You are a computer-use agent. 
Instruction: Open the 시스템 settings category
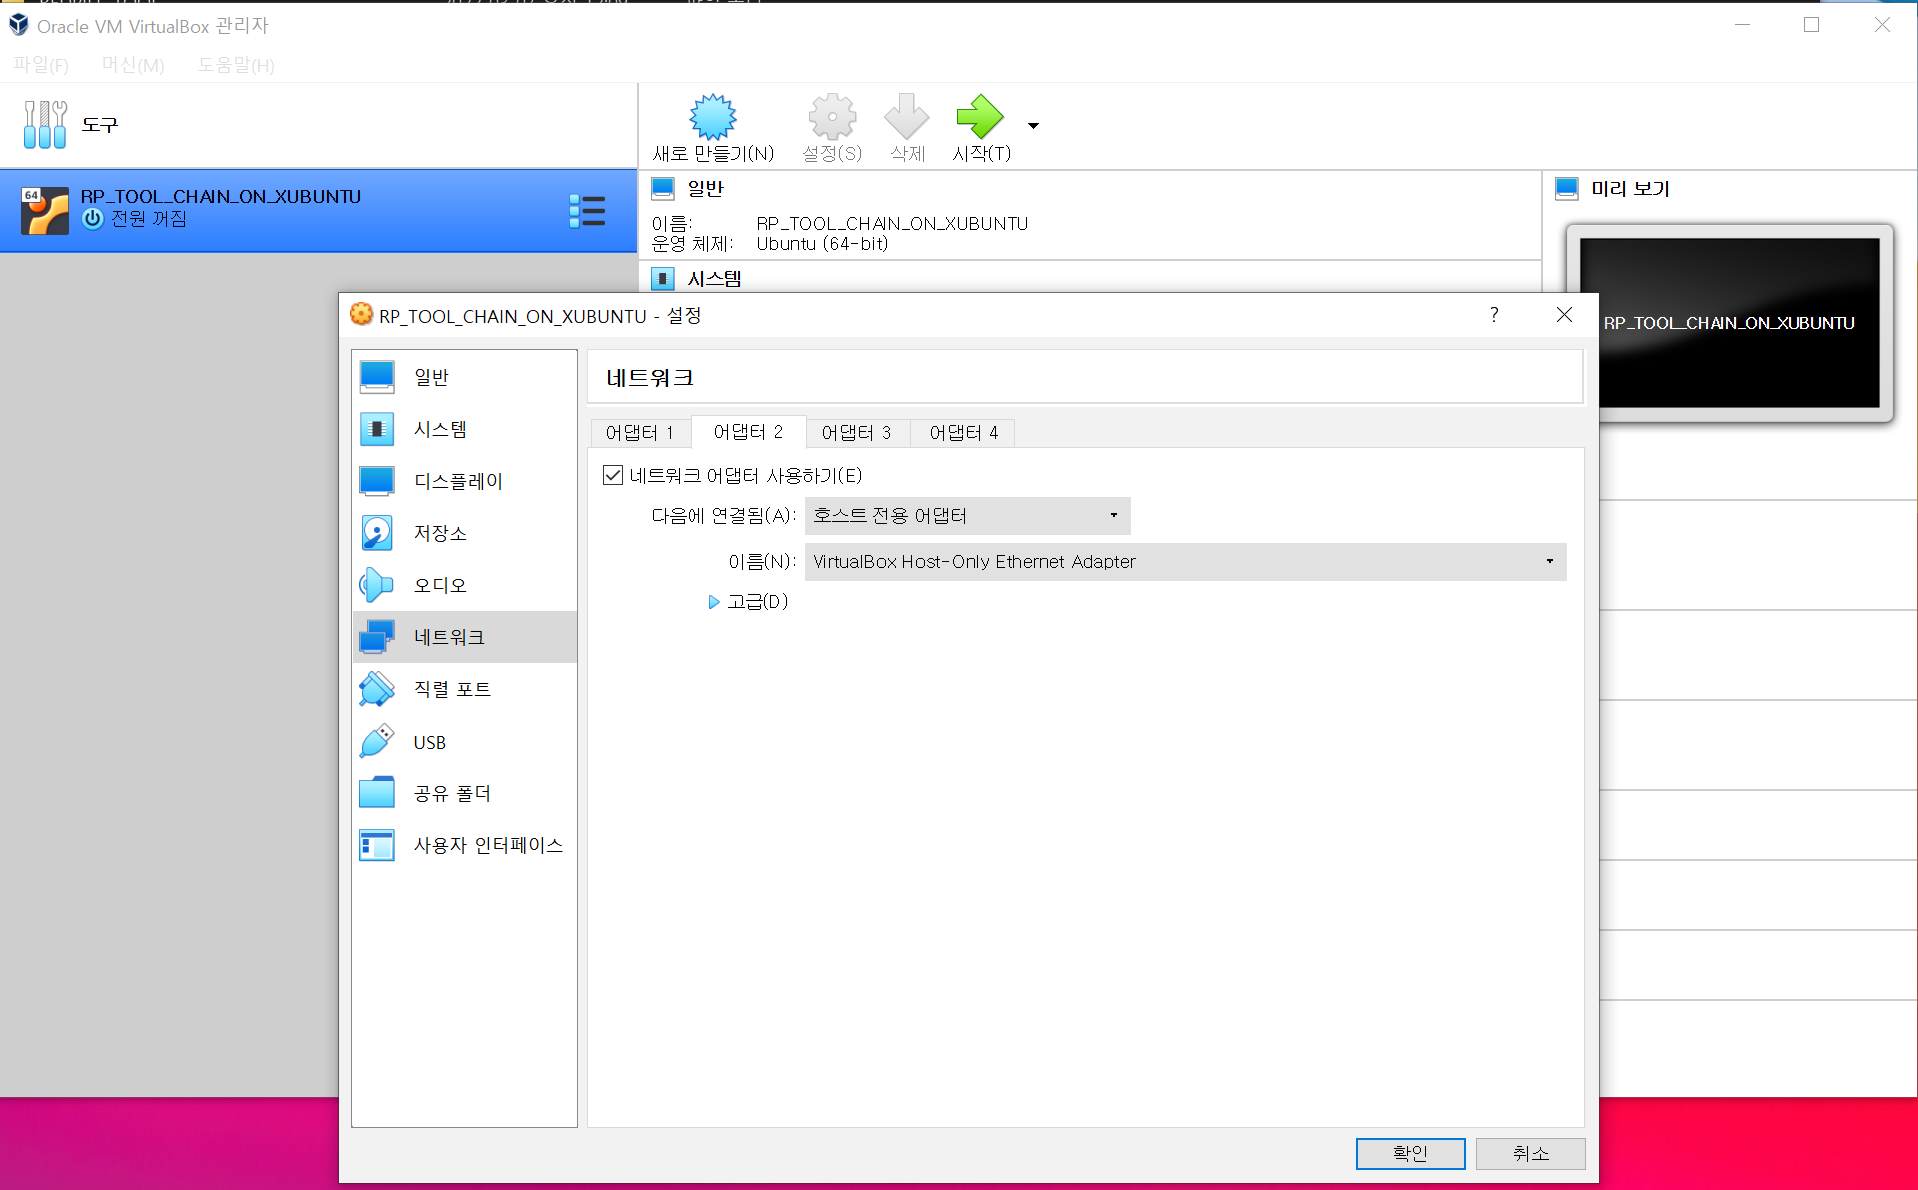click(x=465, y=429)
